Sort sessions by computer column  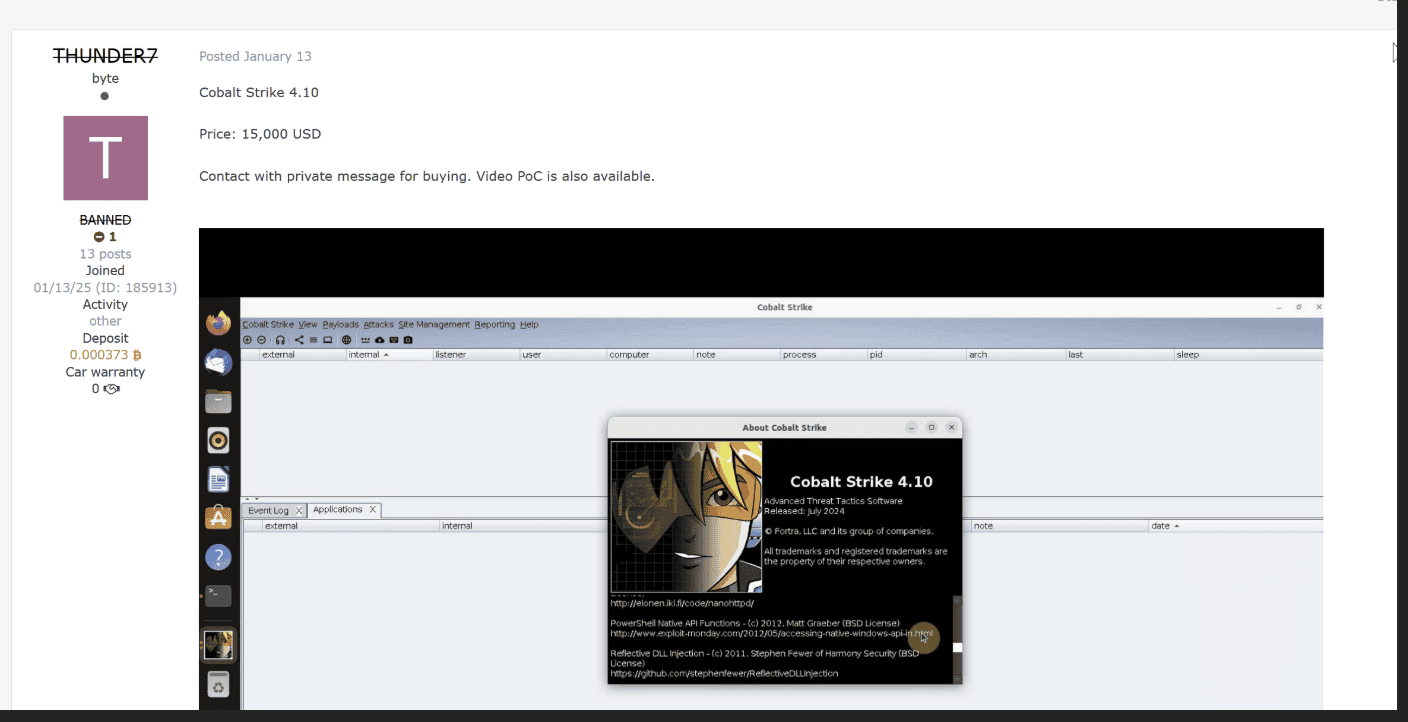tap(650, 355)
